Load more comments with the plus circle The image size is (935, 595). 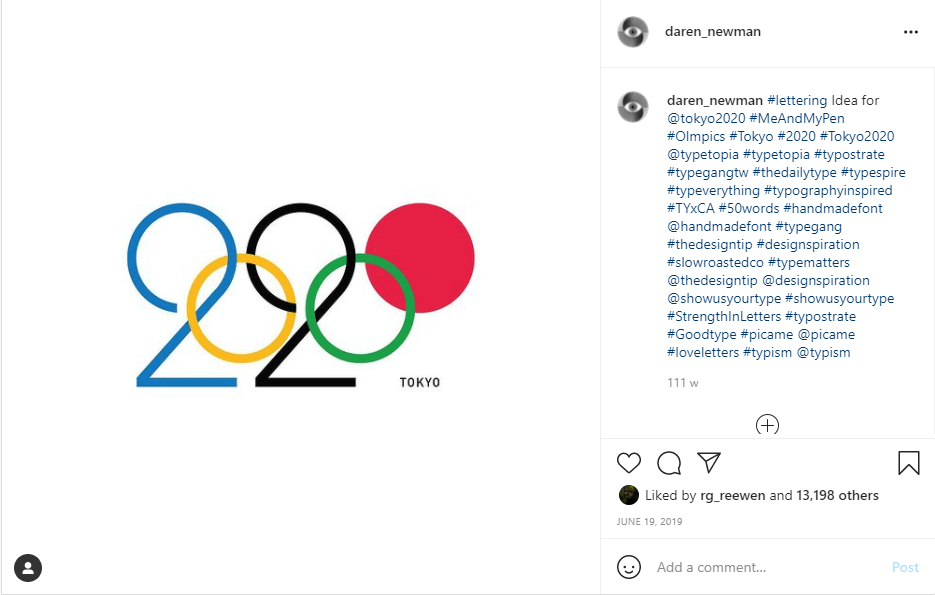click(x=767, y=425)
